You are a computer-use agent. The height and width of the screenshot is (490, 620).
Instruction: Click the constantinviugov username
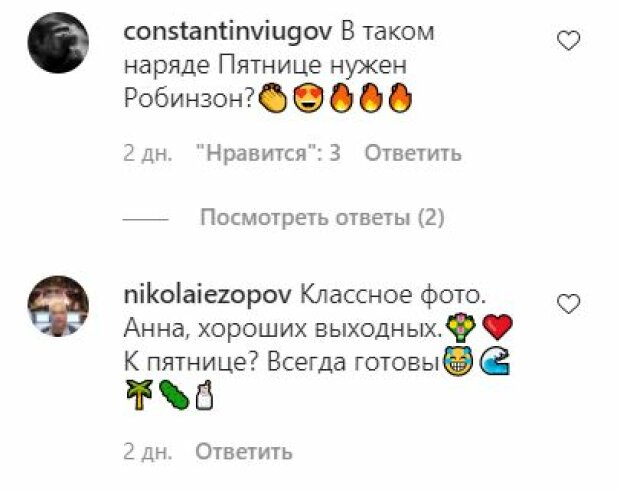click(x=227, y=32)
